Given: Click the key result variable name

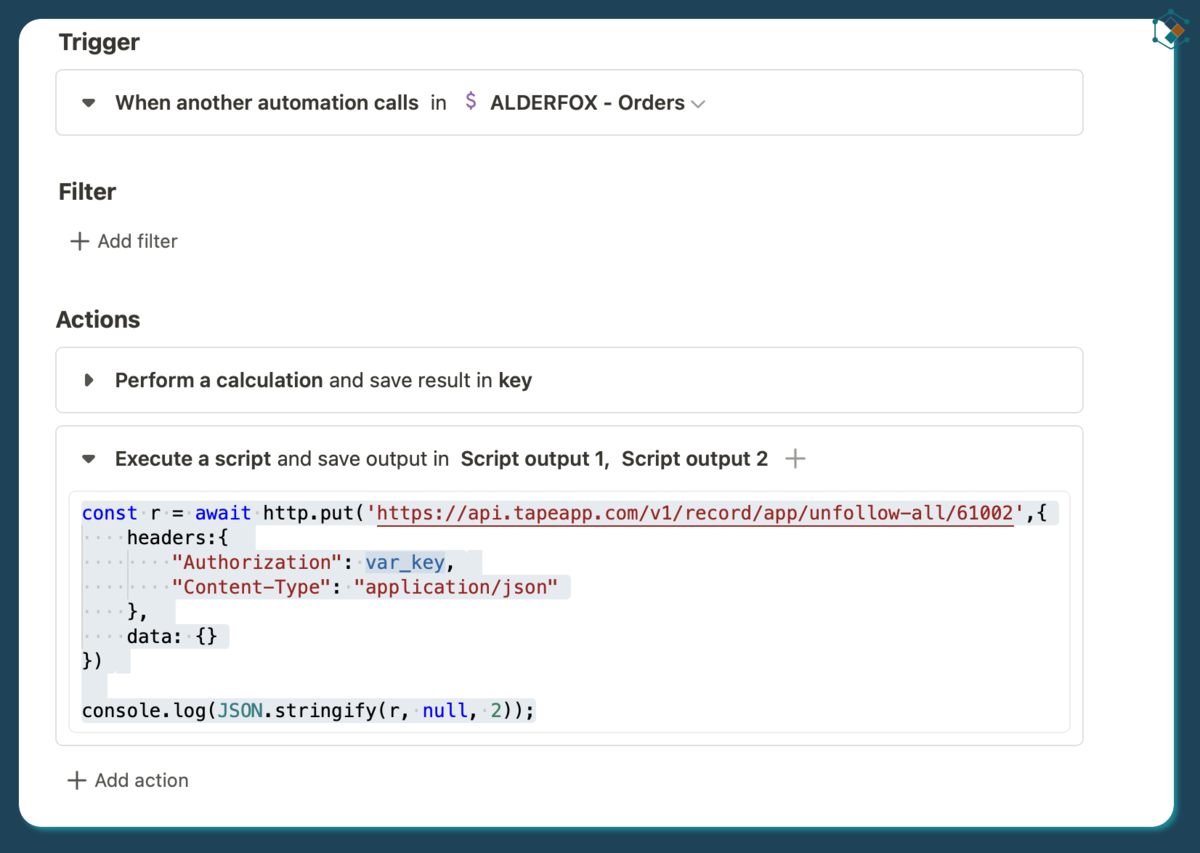Looking at the screenshot, I should tap(515, 380).
